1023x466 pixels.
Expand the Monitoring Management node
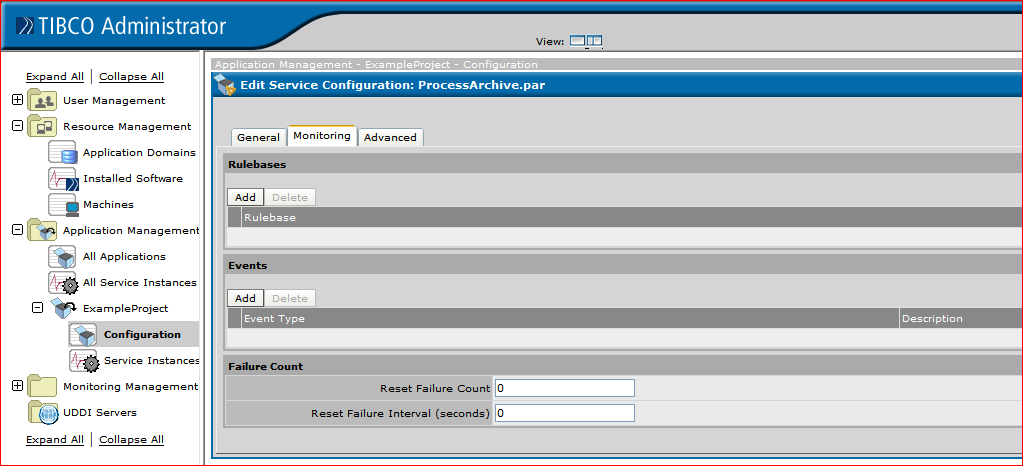click(18, 386)
